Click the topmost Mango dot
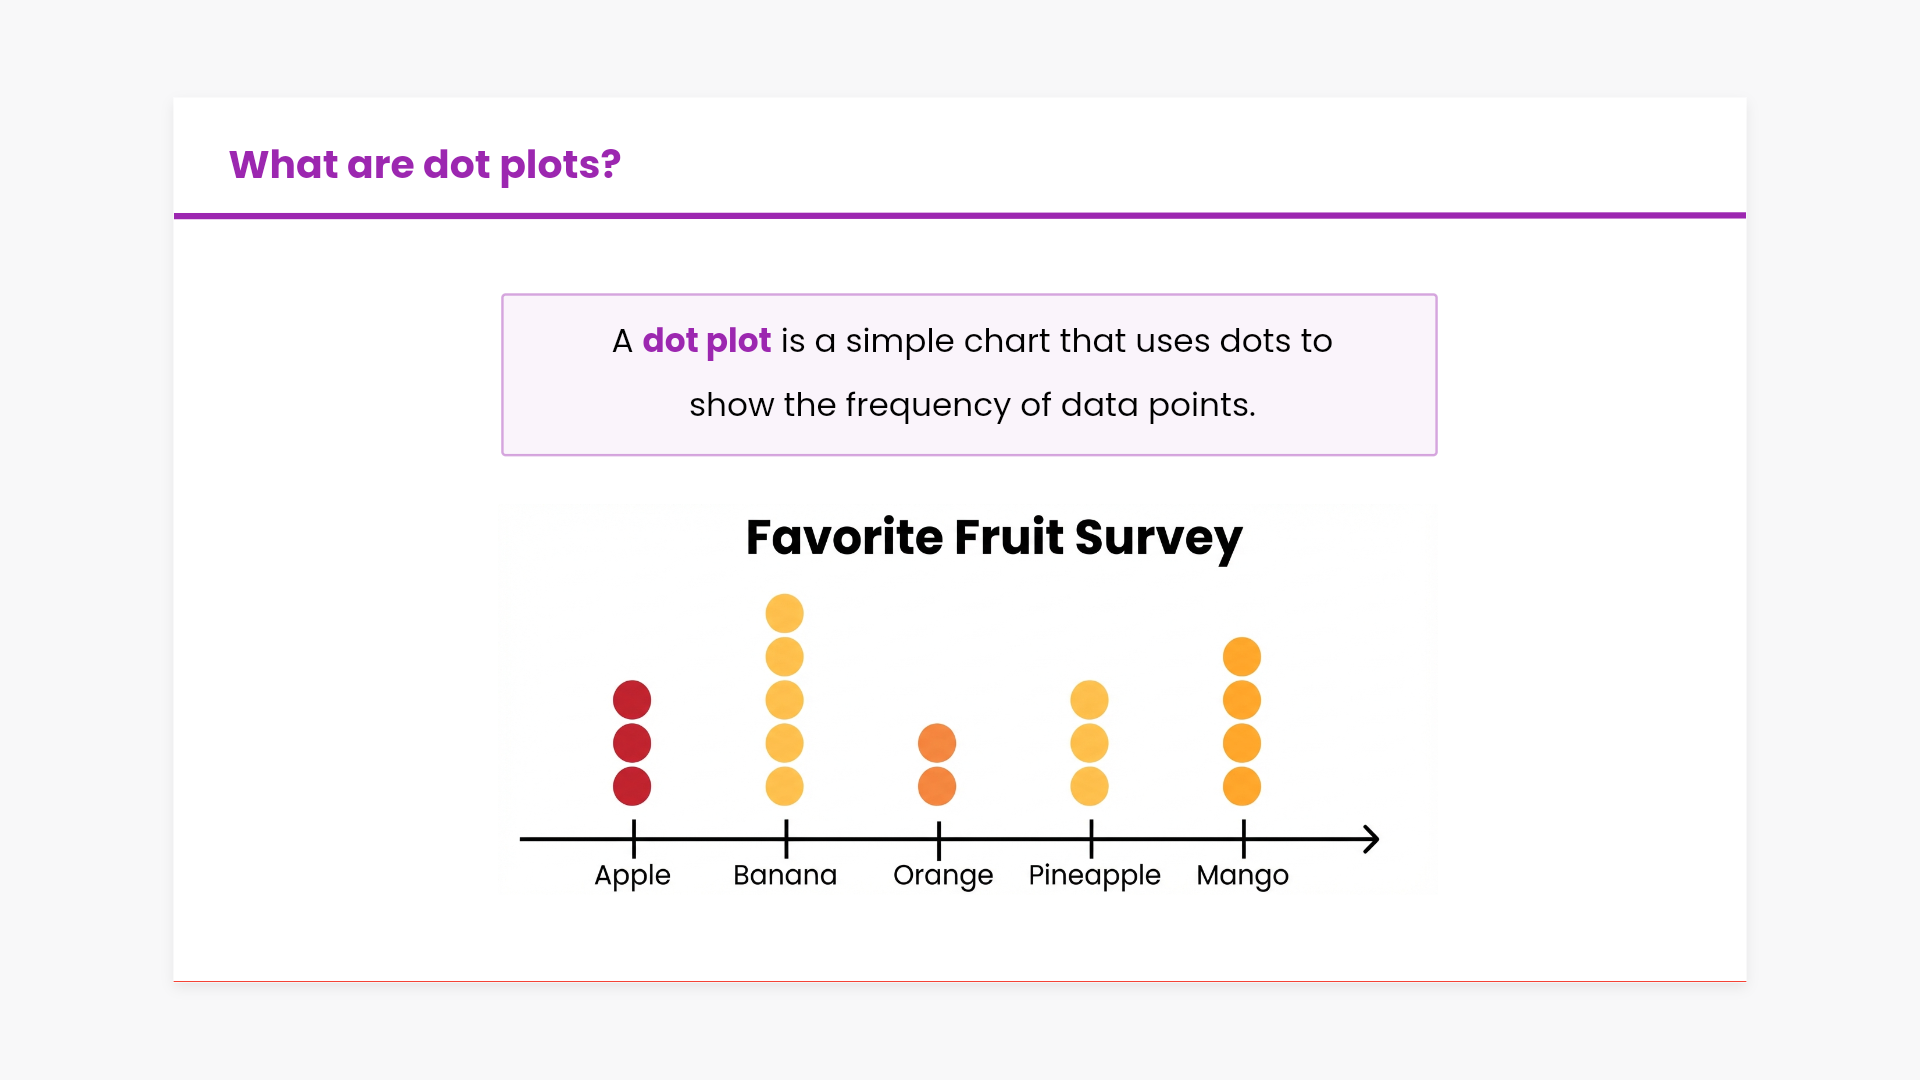Screen dimensions: 1920x1080 click(x=1242, y=657)
